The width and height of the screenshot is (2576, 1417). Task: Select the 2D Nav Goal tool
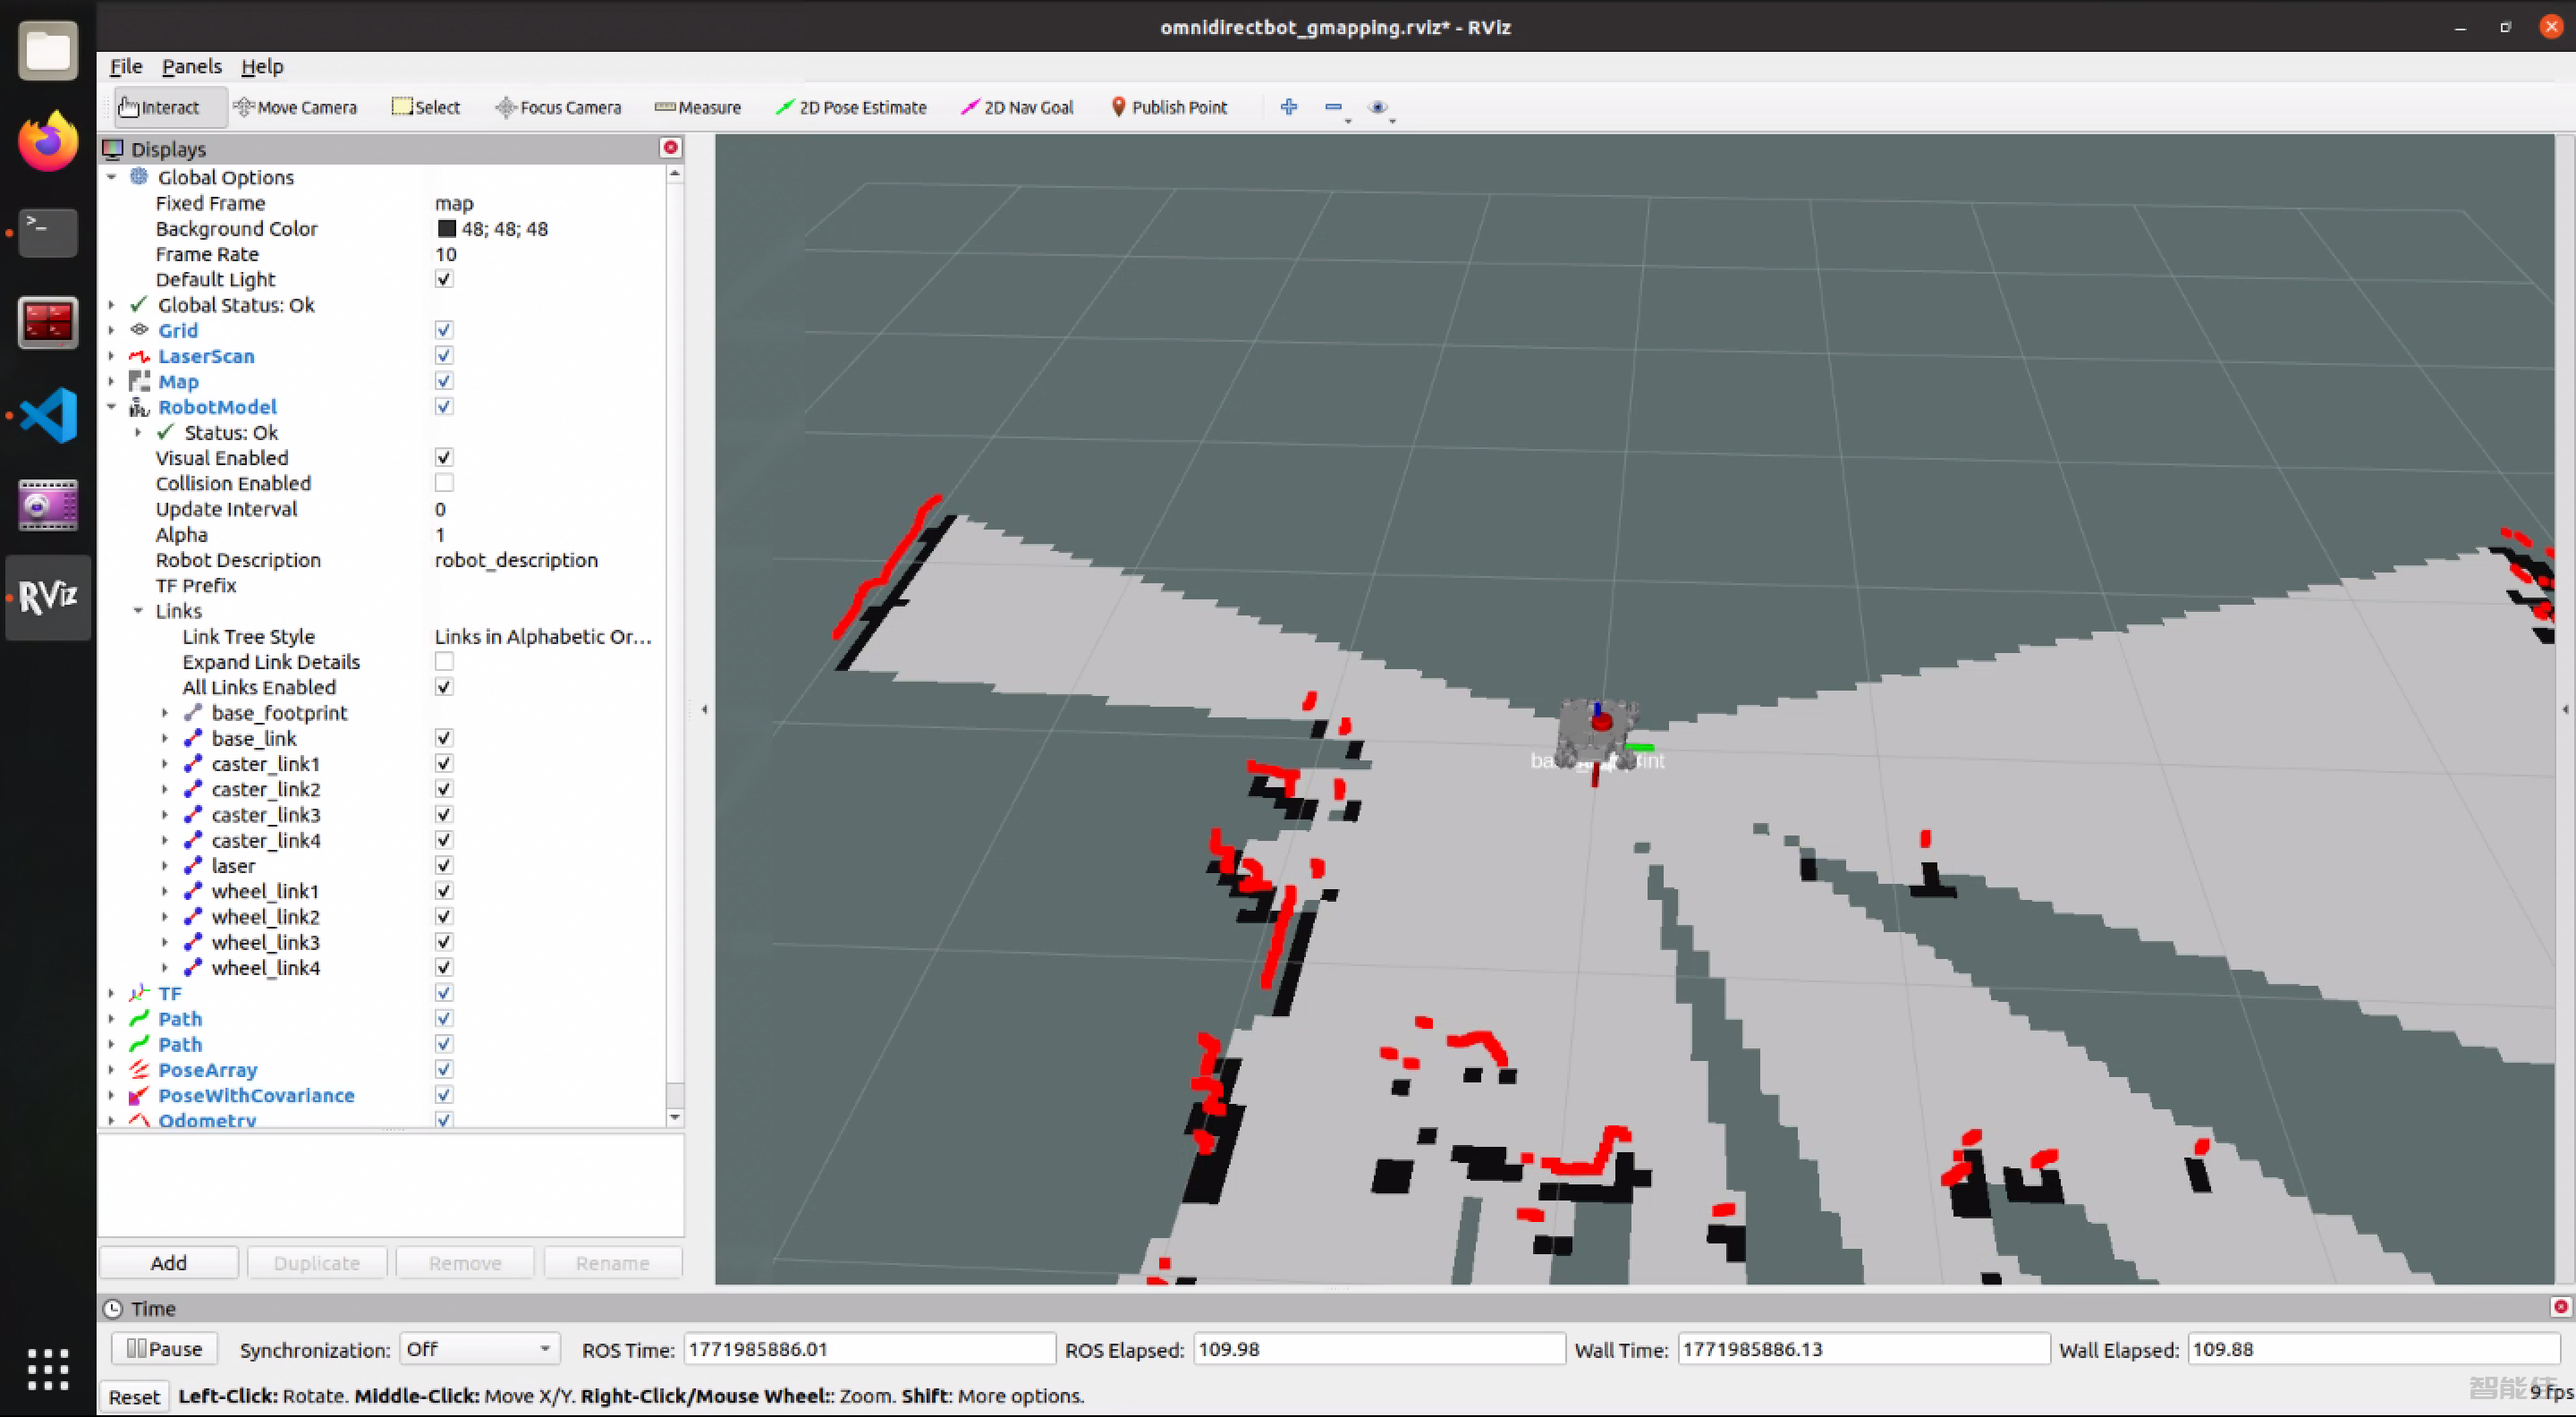[x=1016, y=107]
